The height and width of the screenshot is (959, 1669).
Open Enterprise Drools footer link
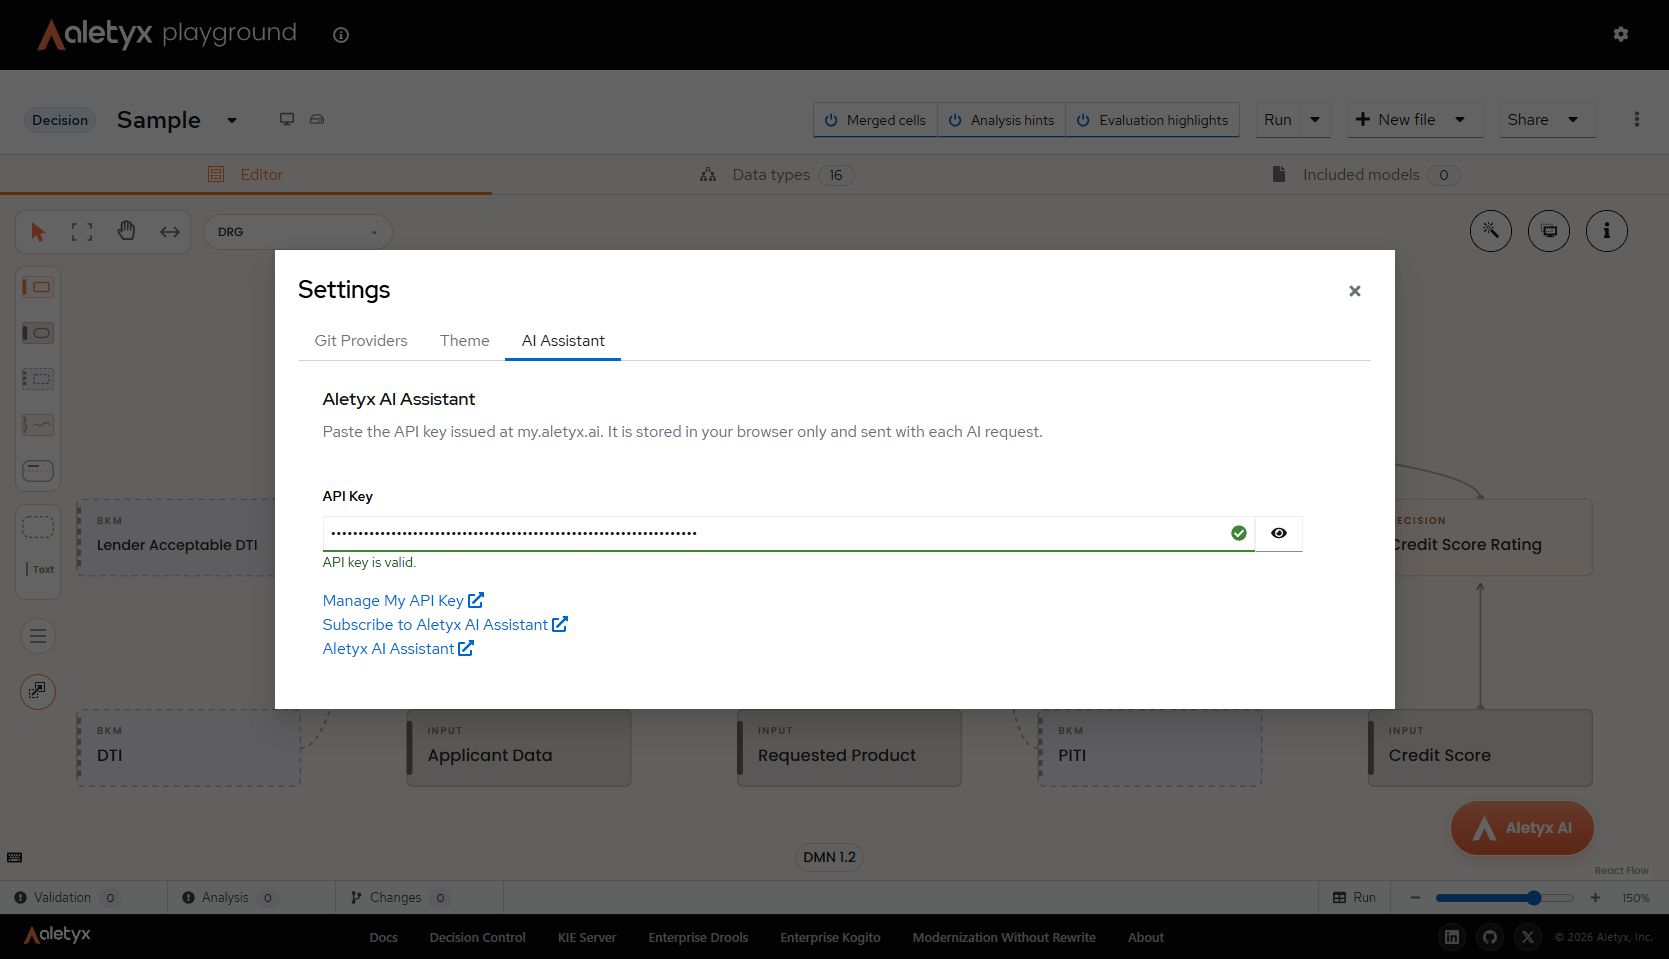(x=698, y=937)
